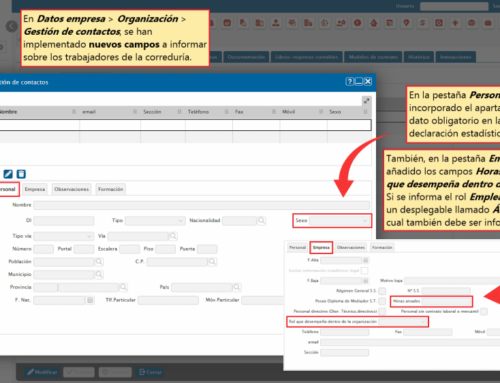Screen dimensions: 500x383
Task: Open the Histórico tab
Action: pyautogui.click(x=419, y=57)
